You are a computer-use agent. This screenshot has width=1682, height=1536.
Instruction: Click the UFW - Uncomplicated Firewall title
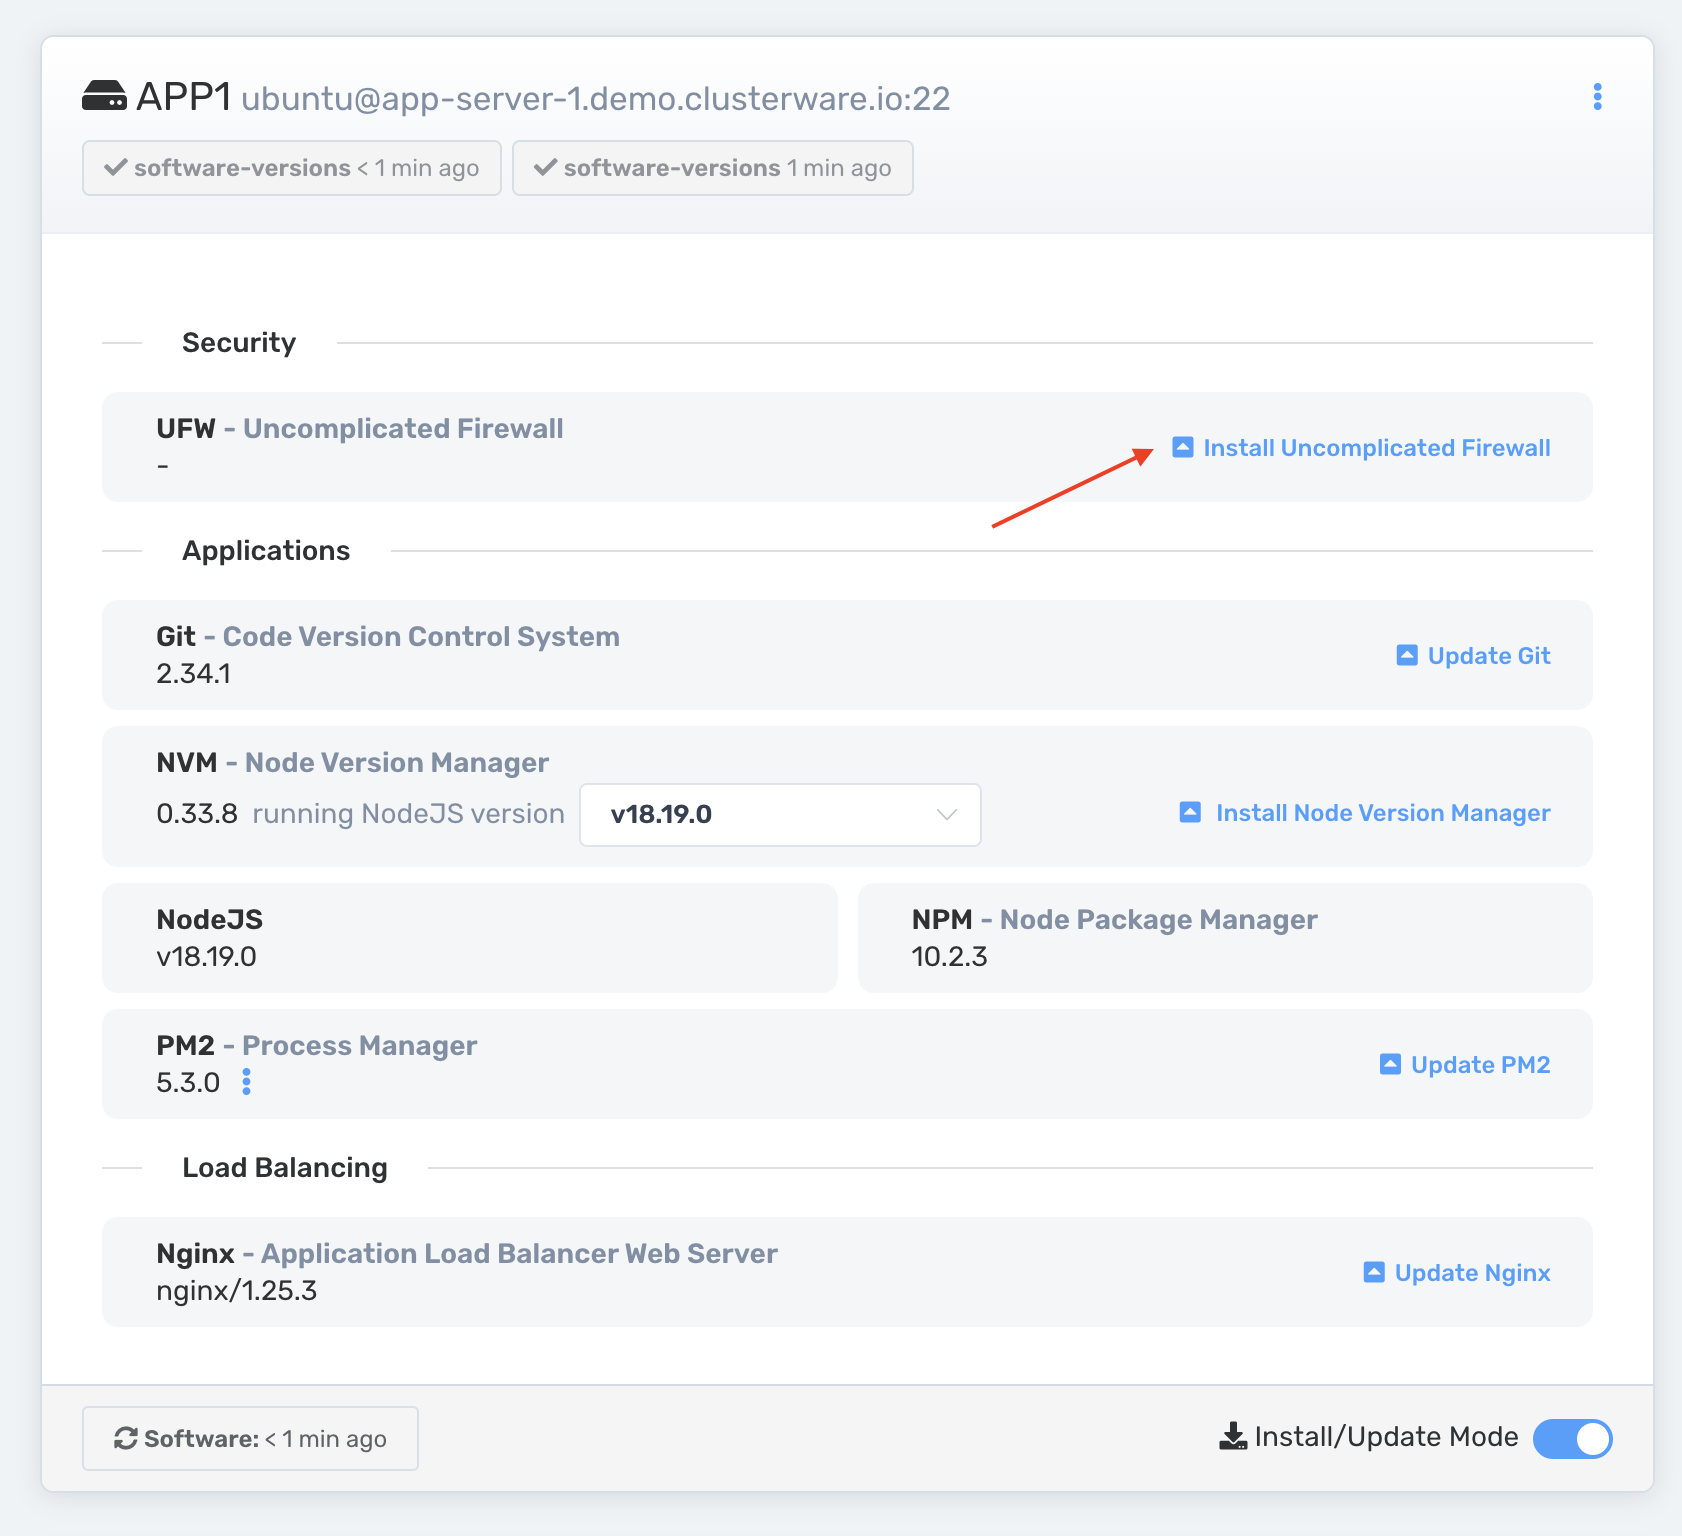point(360,428)
